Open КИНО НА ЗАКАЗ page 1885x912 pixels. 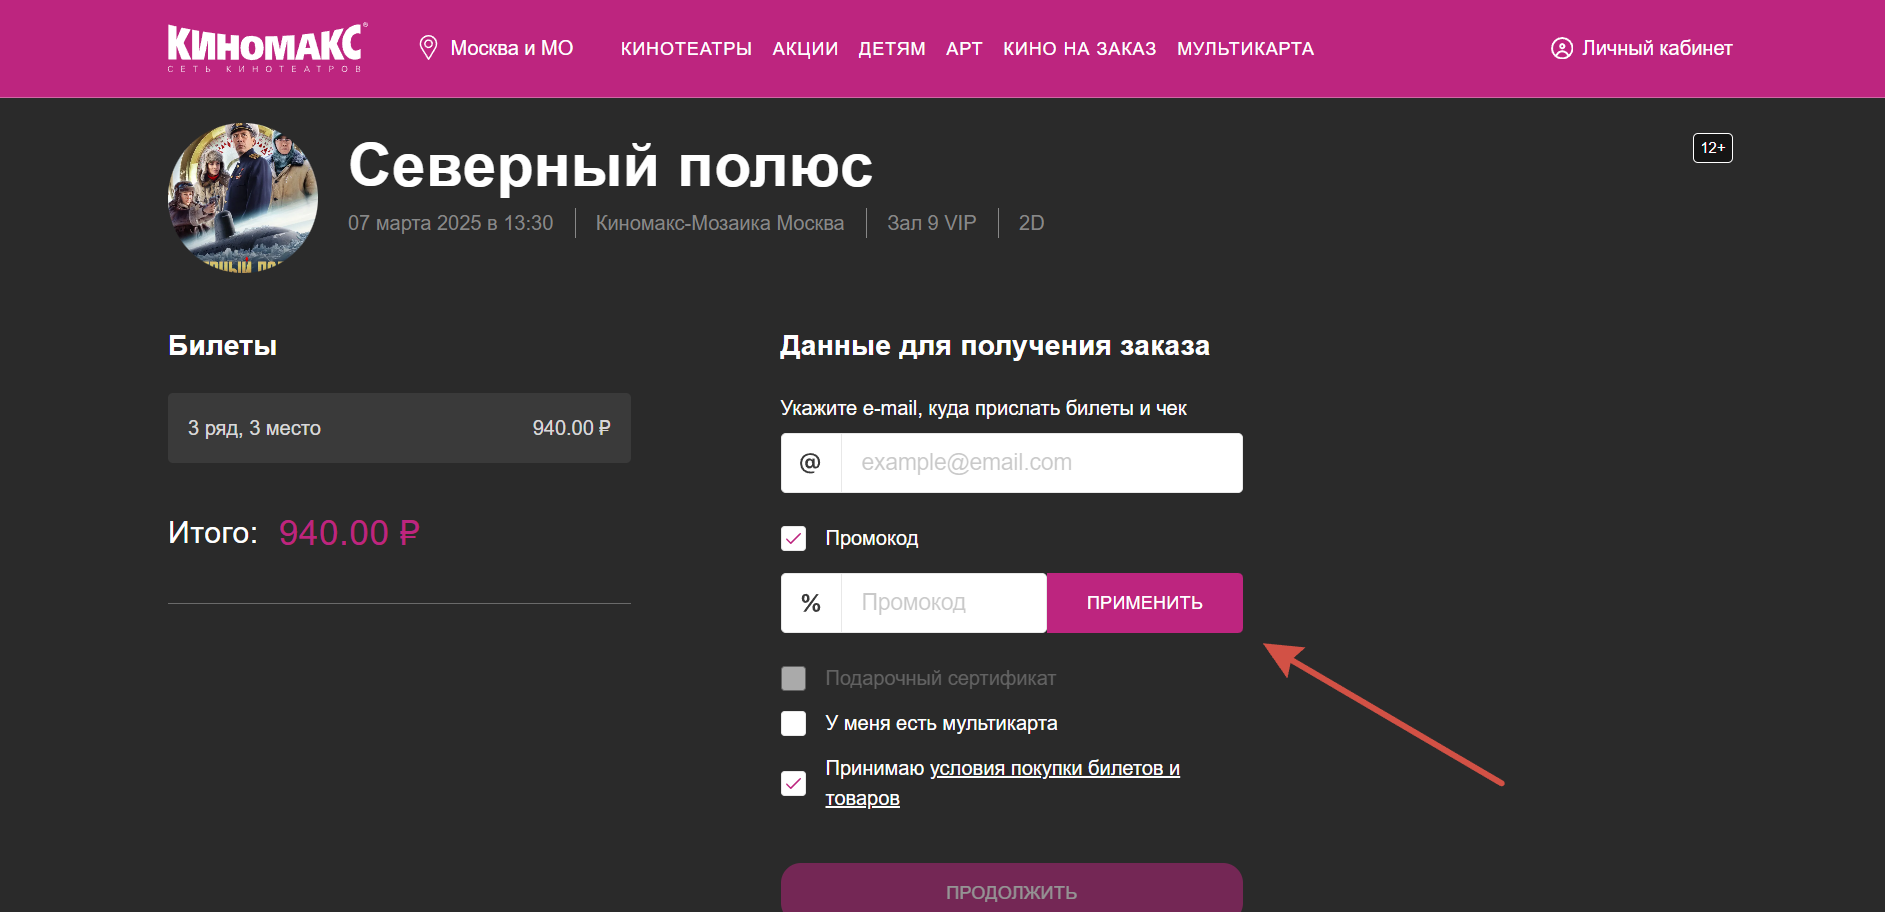tap(1080, 48)
